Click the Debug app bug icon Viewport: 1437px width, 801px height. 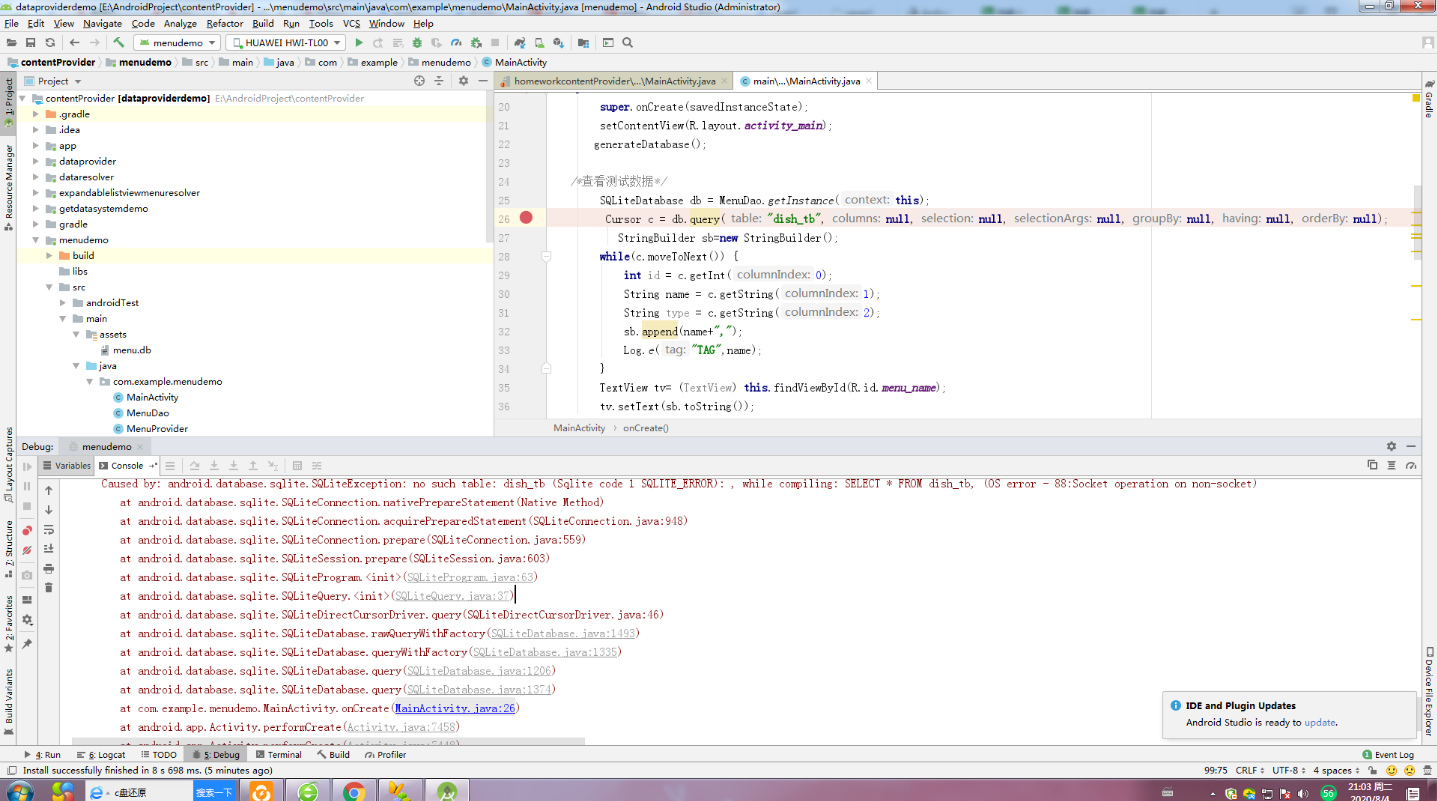coord(417,43)
